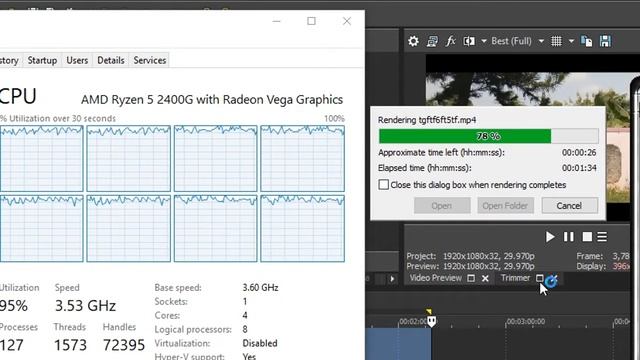640x360 pixels.
Task: Maximize the Task Manager window
Action: (311, 21)
